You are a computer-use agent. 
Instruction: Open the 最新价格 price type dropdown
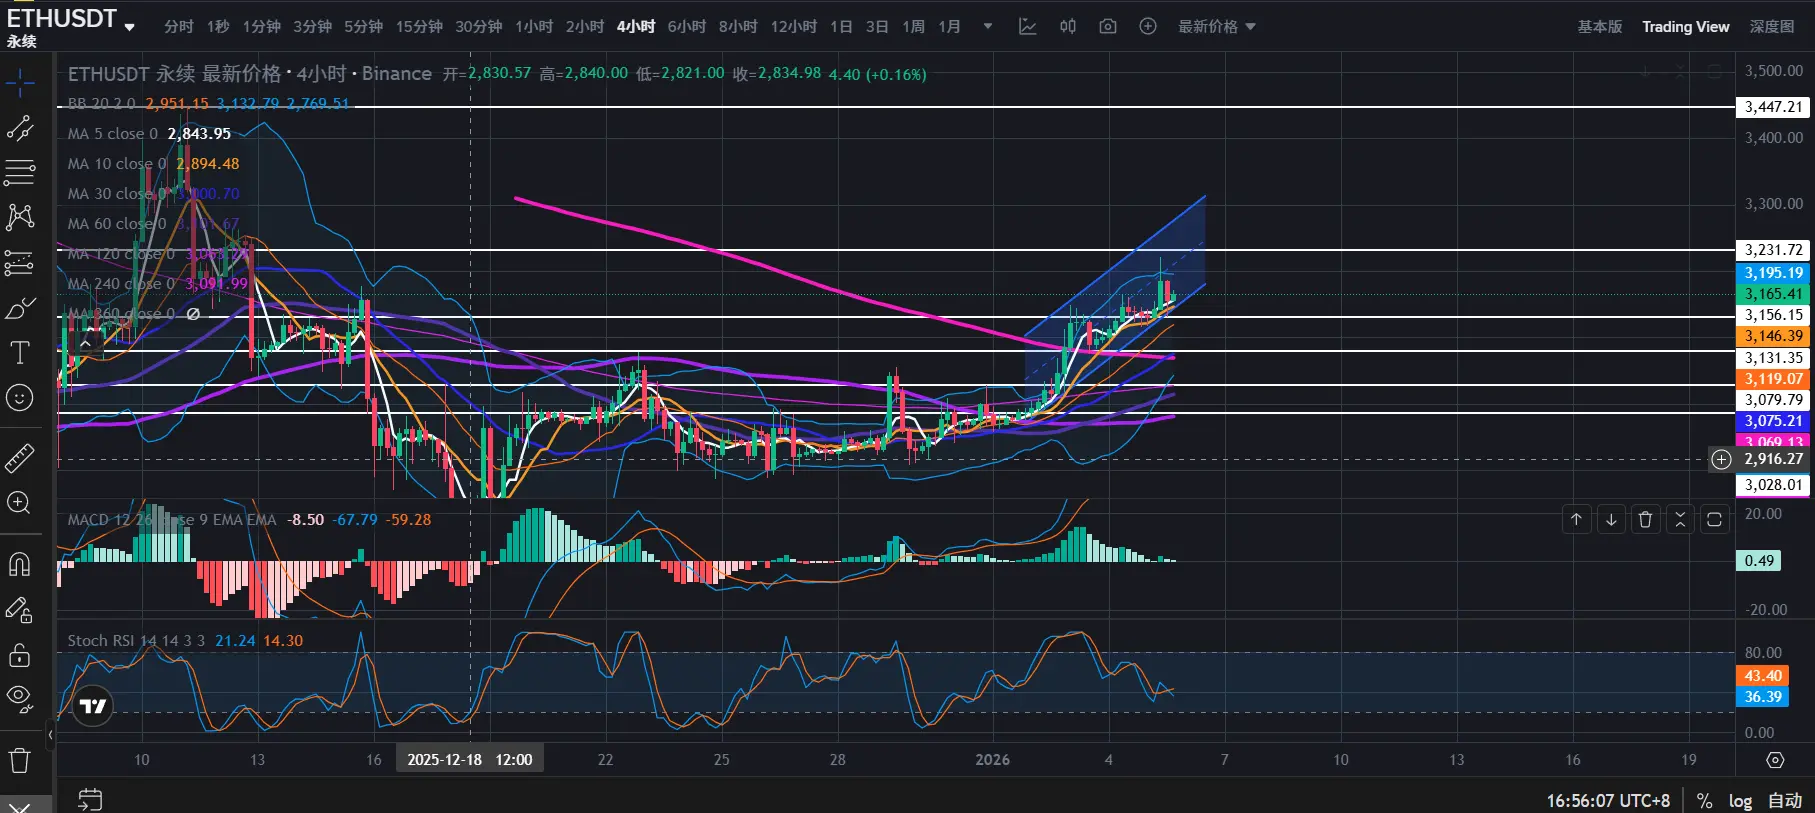point(1217,27)
